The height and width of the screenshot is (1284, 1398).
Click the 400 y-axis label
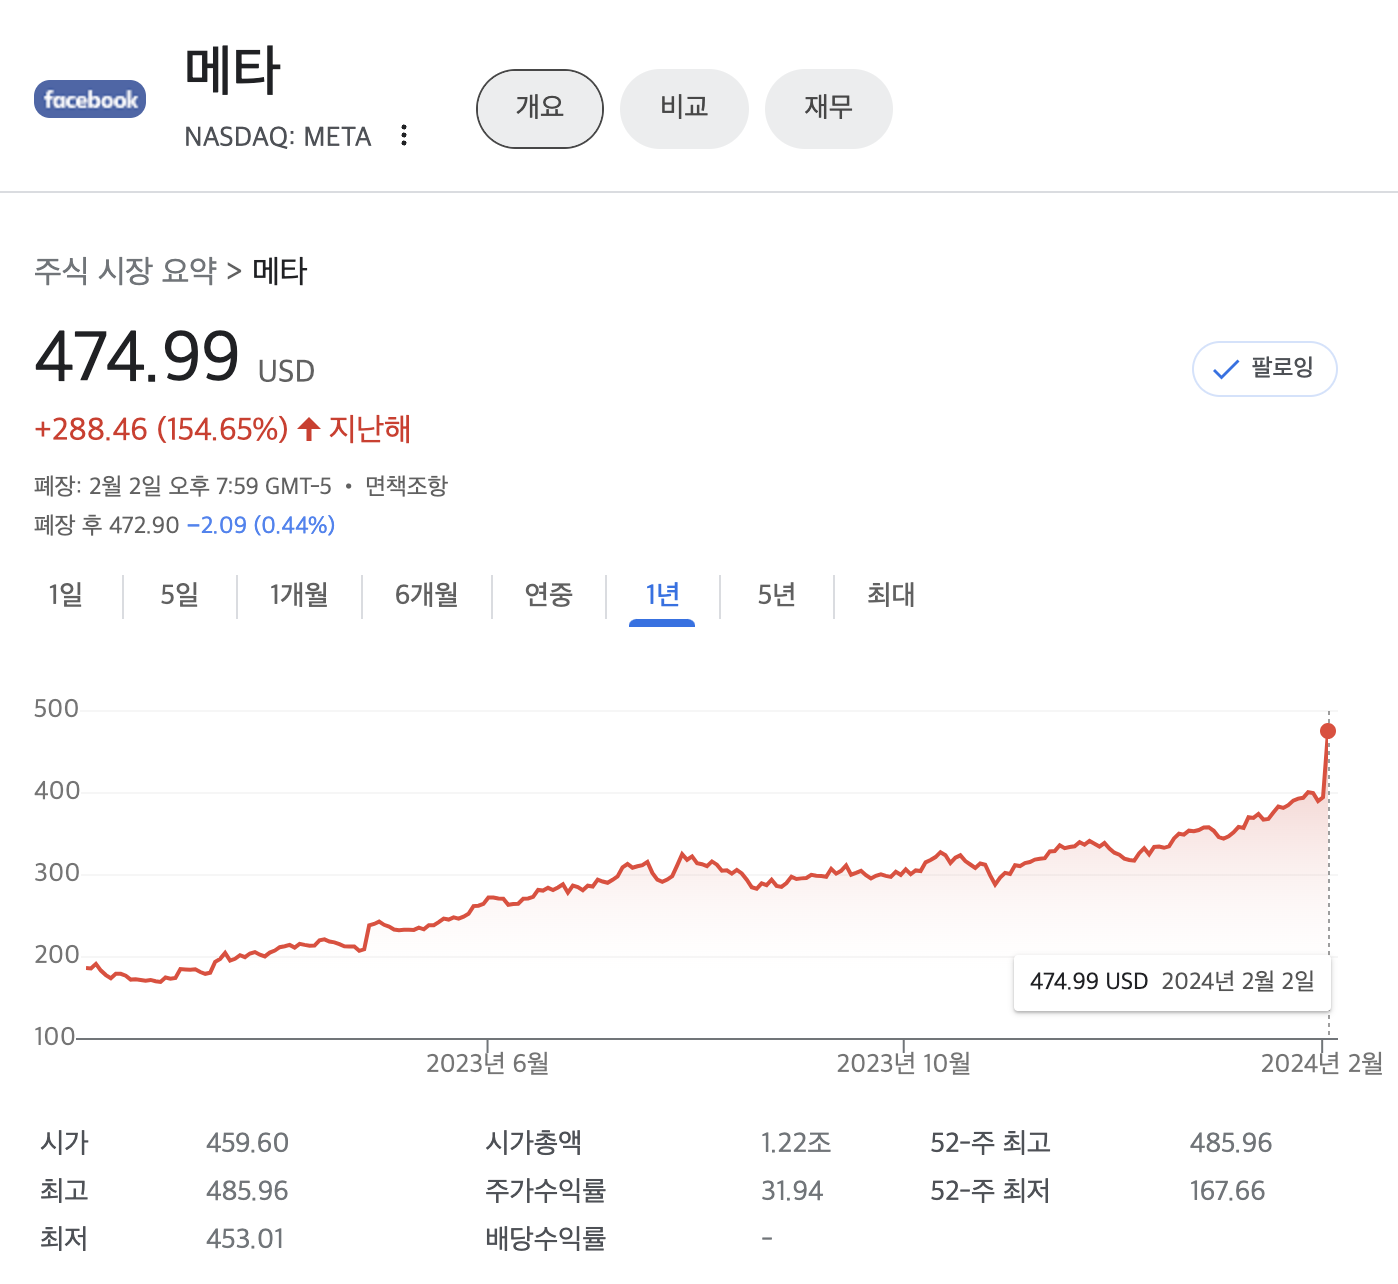[x=56, y=791]
